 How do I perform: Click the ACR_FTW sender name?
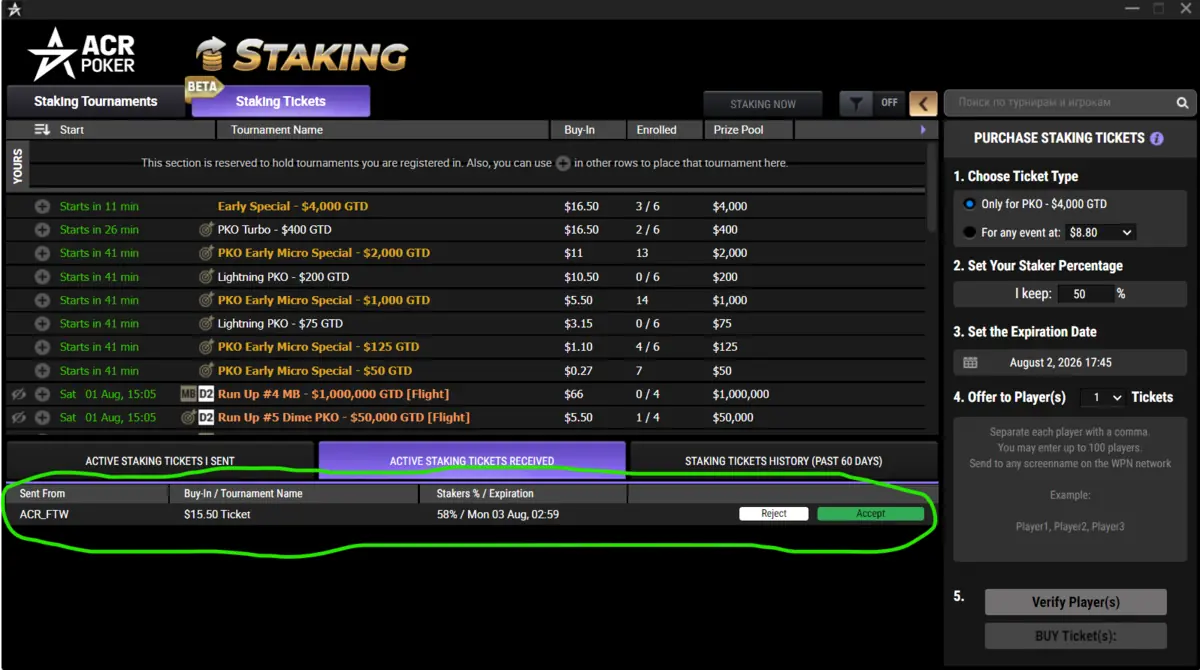[44, 514]
